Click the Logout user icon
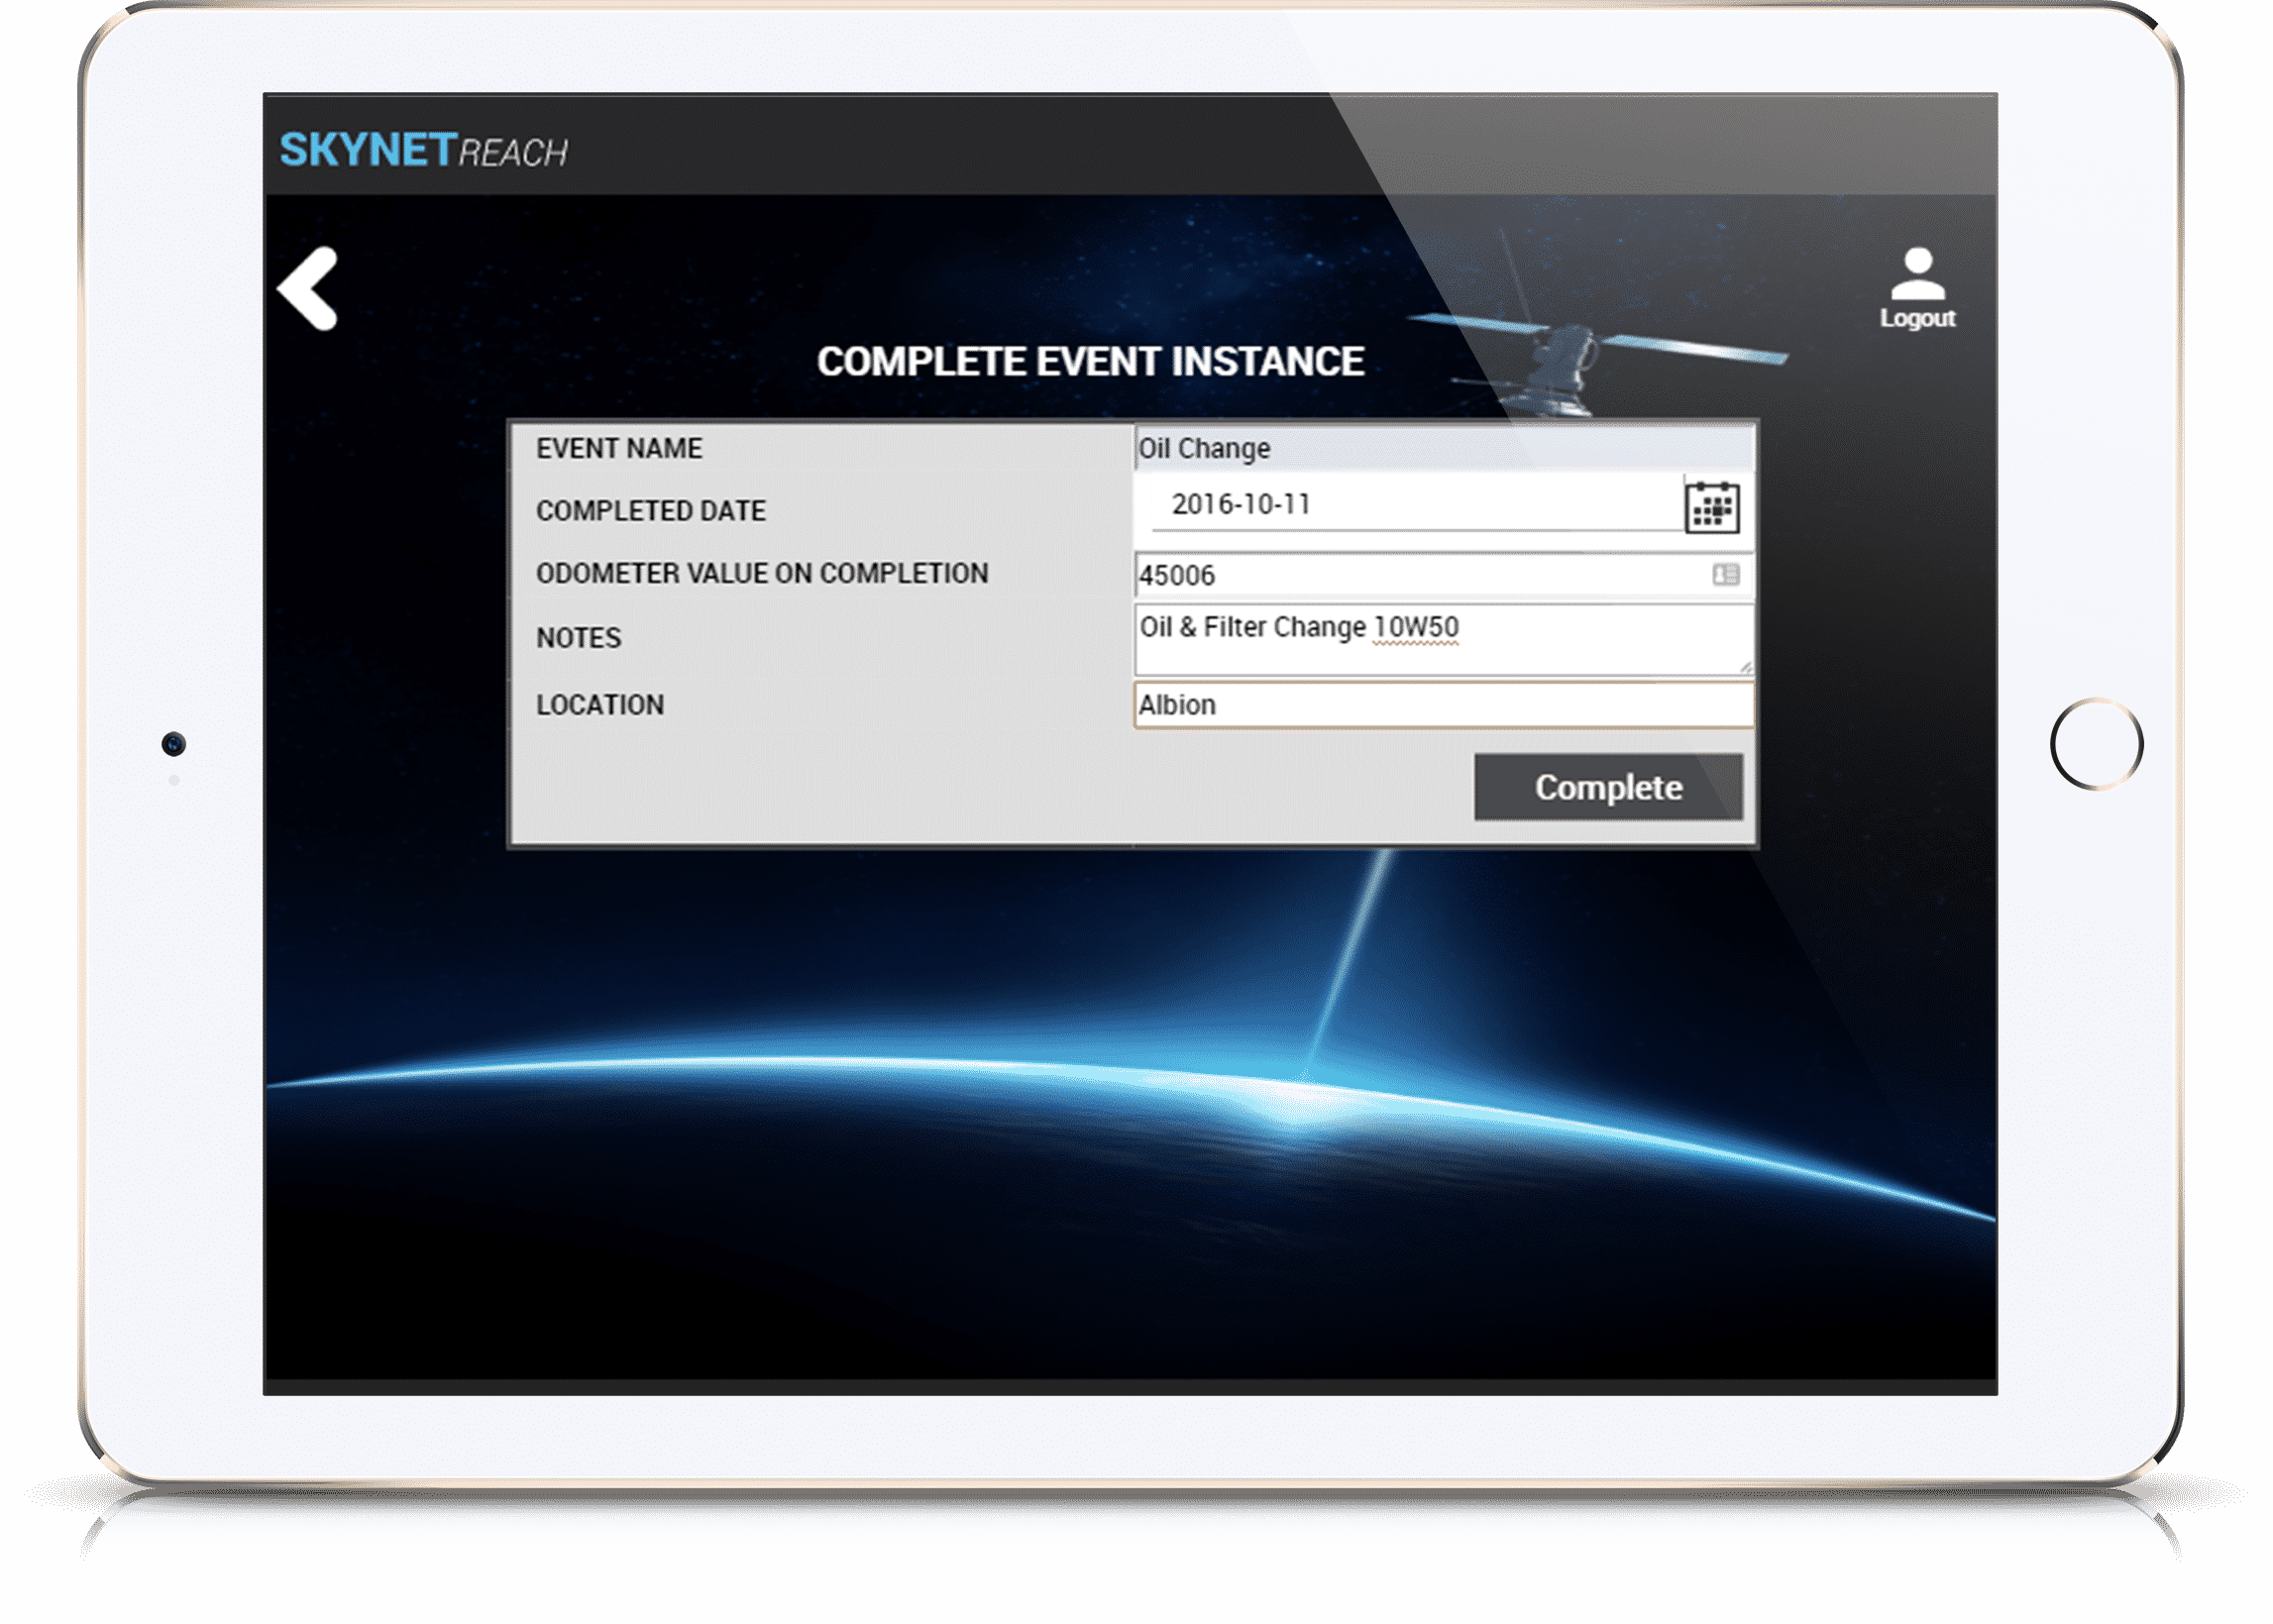The image size is (2273, 1624). click(1916, 274)
